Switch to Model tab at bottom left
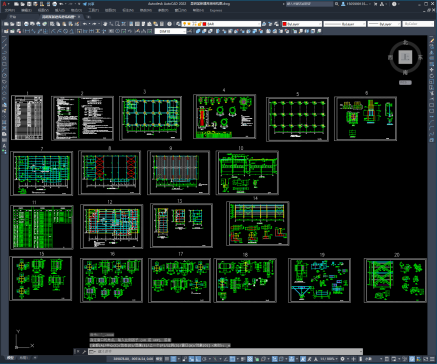Image resolution: width=437 pixels, height=364 pixels. point(11,359)
